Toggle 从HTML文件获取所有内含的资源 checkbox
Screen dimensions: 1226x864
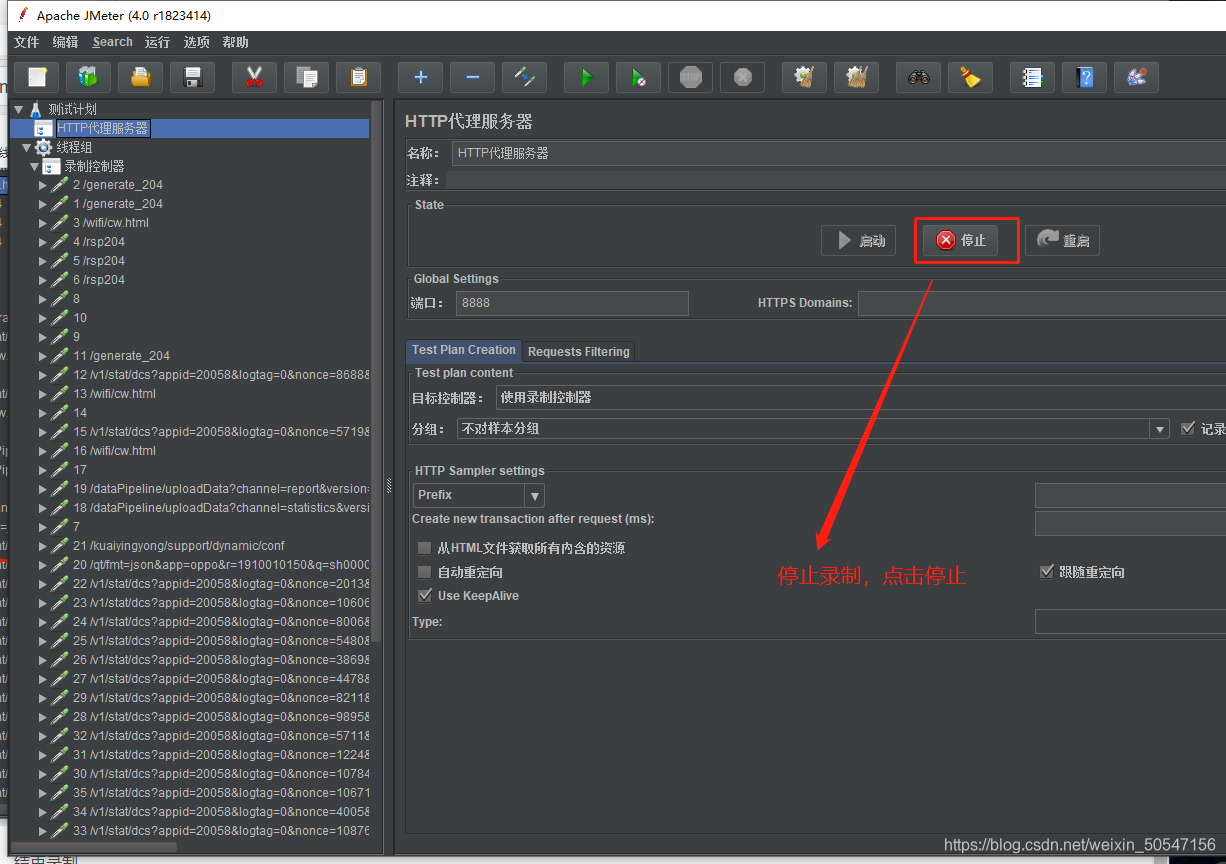point(424,548)
